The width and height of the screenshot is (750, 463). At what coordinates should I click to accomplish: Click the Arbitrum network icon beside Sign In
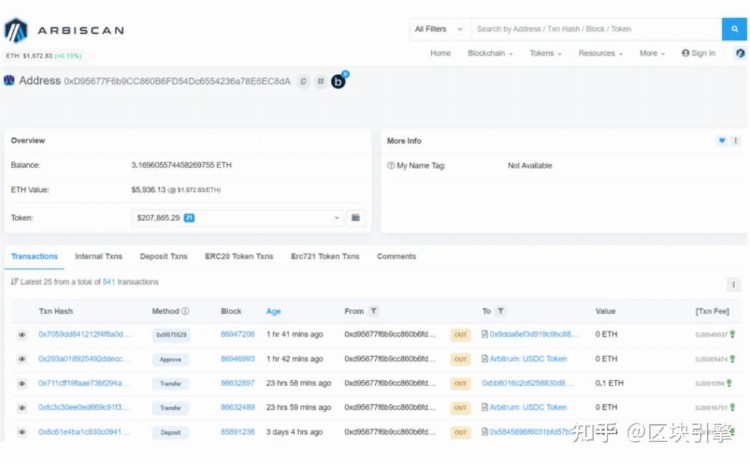click(739, 53)
